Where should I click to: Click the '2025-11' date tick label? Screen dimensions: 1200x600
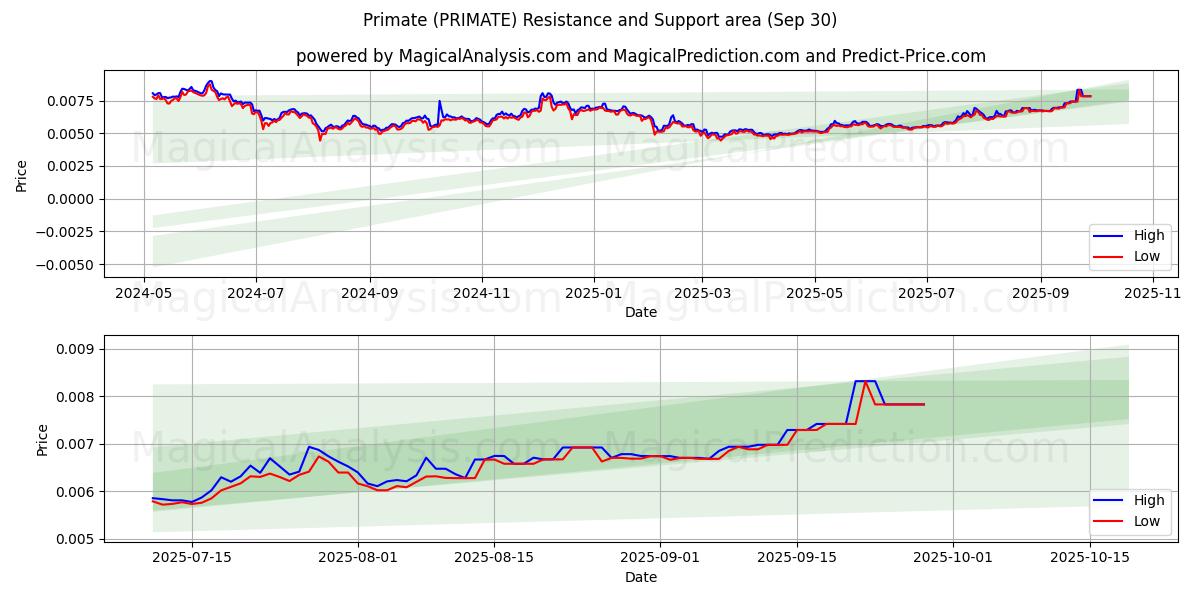(1152, 292)
